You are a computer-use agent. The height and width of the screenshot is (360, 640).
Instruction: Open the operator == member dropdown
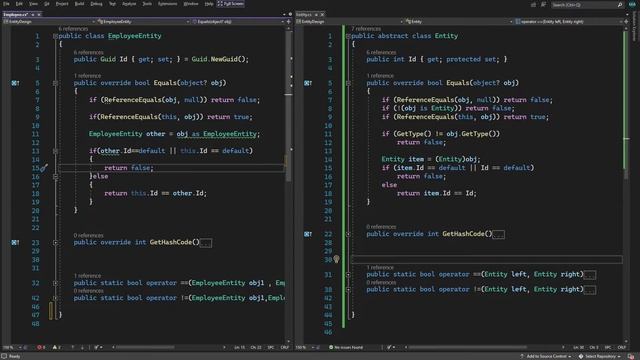[568, 22]
